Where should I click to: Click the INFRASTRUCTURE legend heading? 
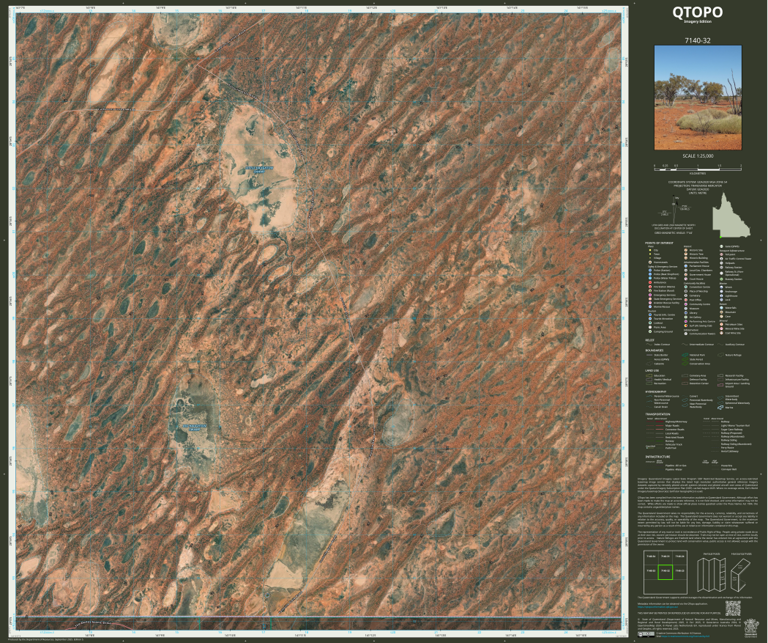[x=657, y=456]
